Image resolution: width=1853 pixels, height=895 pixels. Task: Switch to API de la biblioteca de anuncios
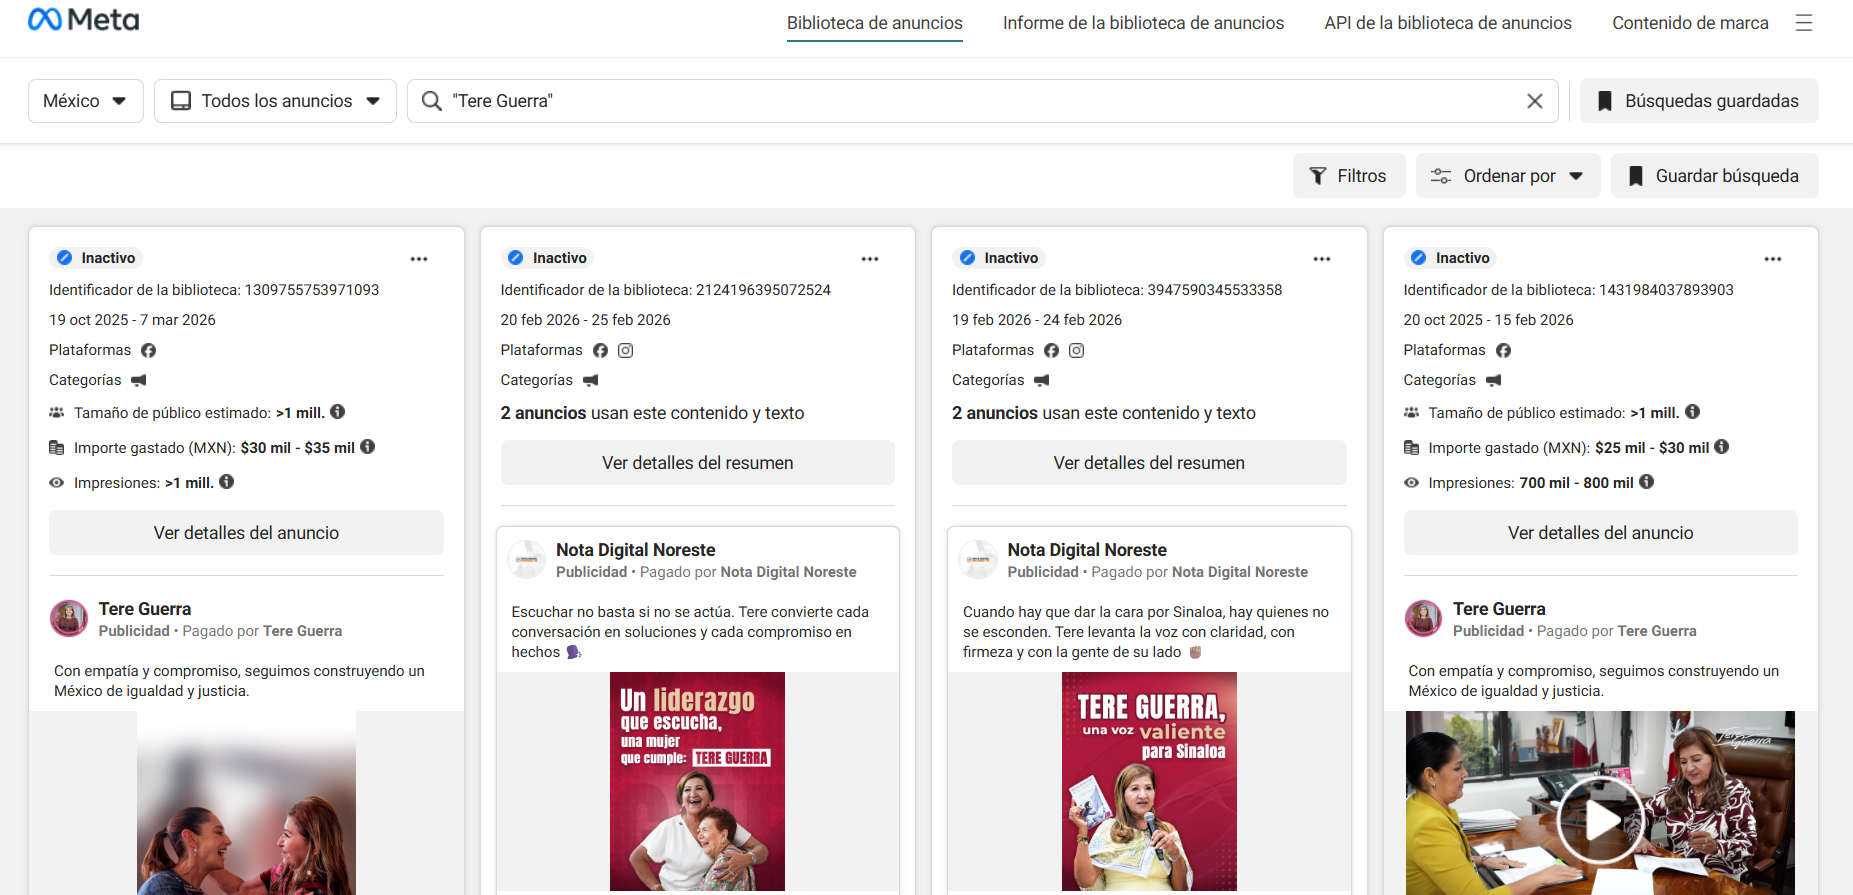[x=1447, y=23]
